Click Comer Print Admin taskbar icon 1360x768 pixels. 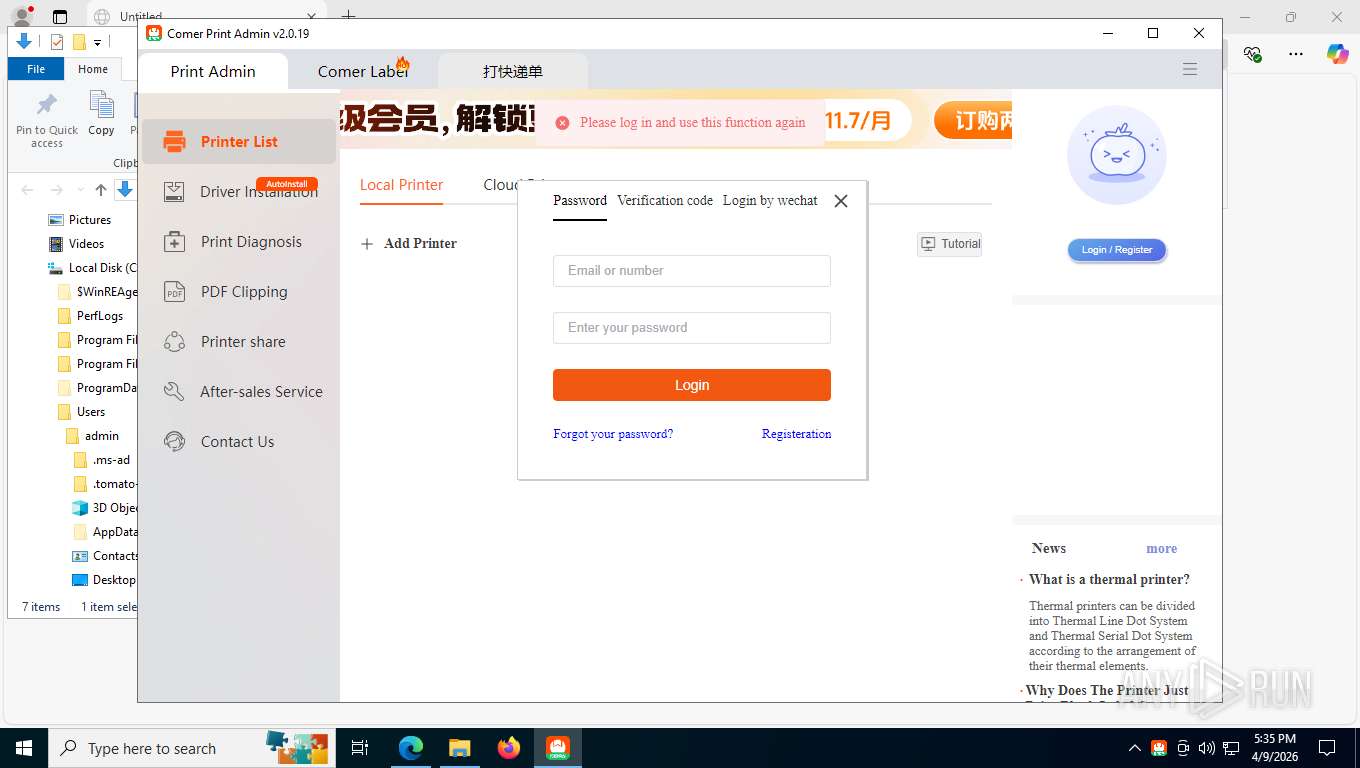point(558,748)
